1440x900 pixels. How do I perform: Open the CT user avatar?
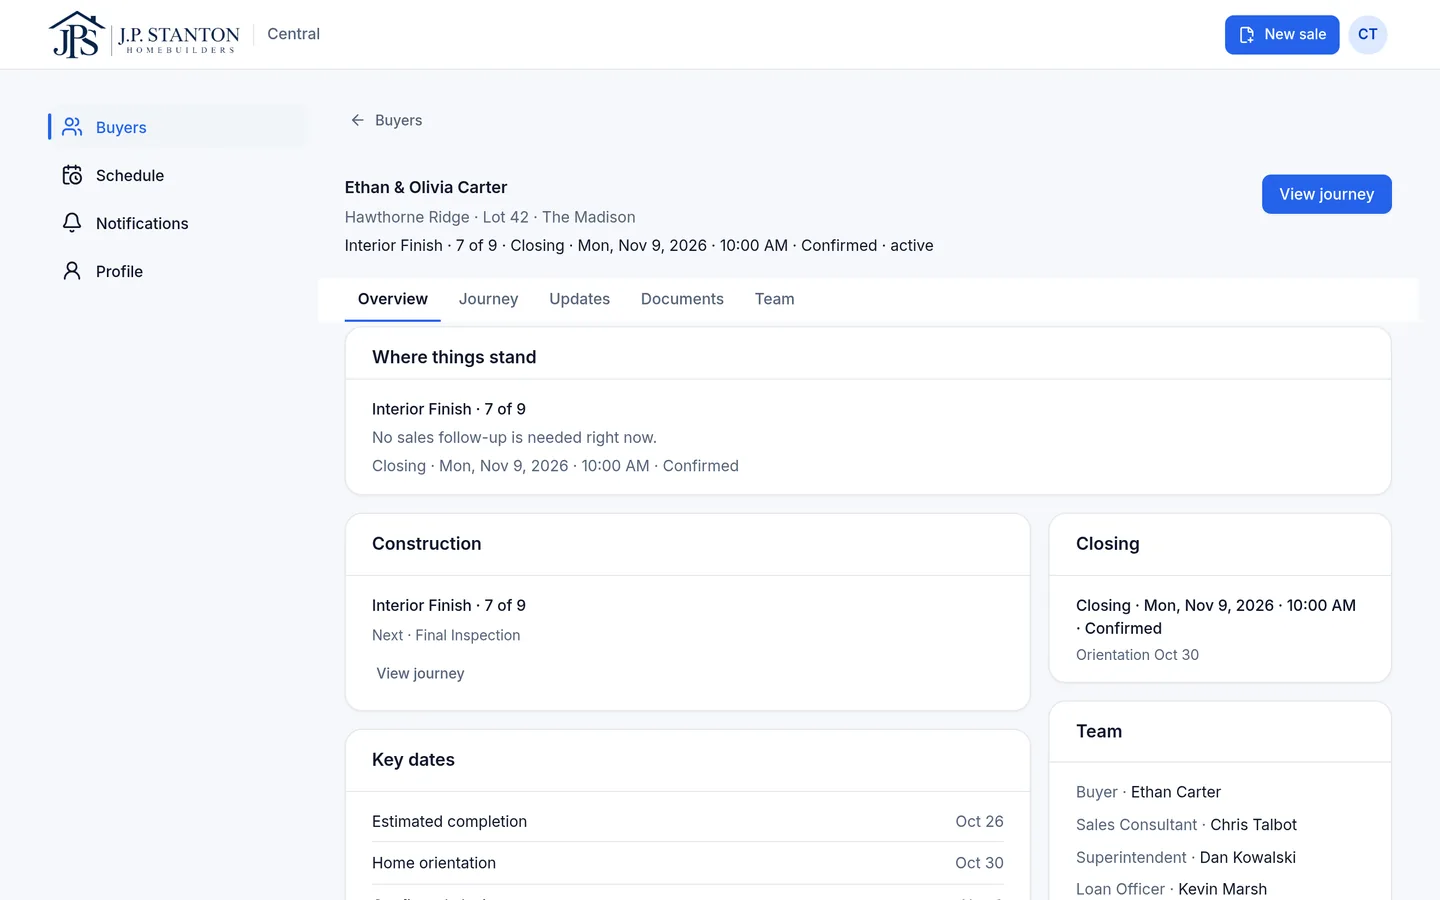(x=1367, y=35)
